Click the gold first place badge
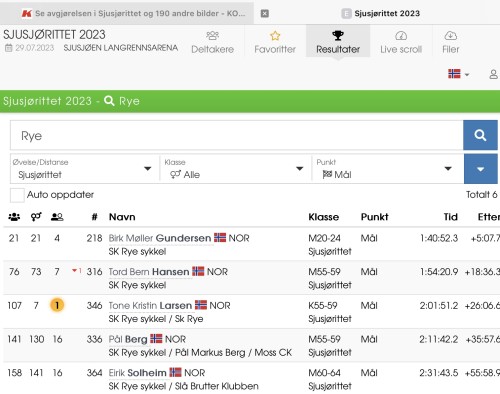 (57, 305)
